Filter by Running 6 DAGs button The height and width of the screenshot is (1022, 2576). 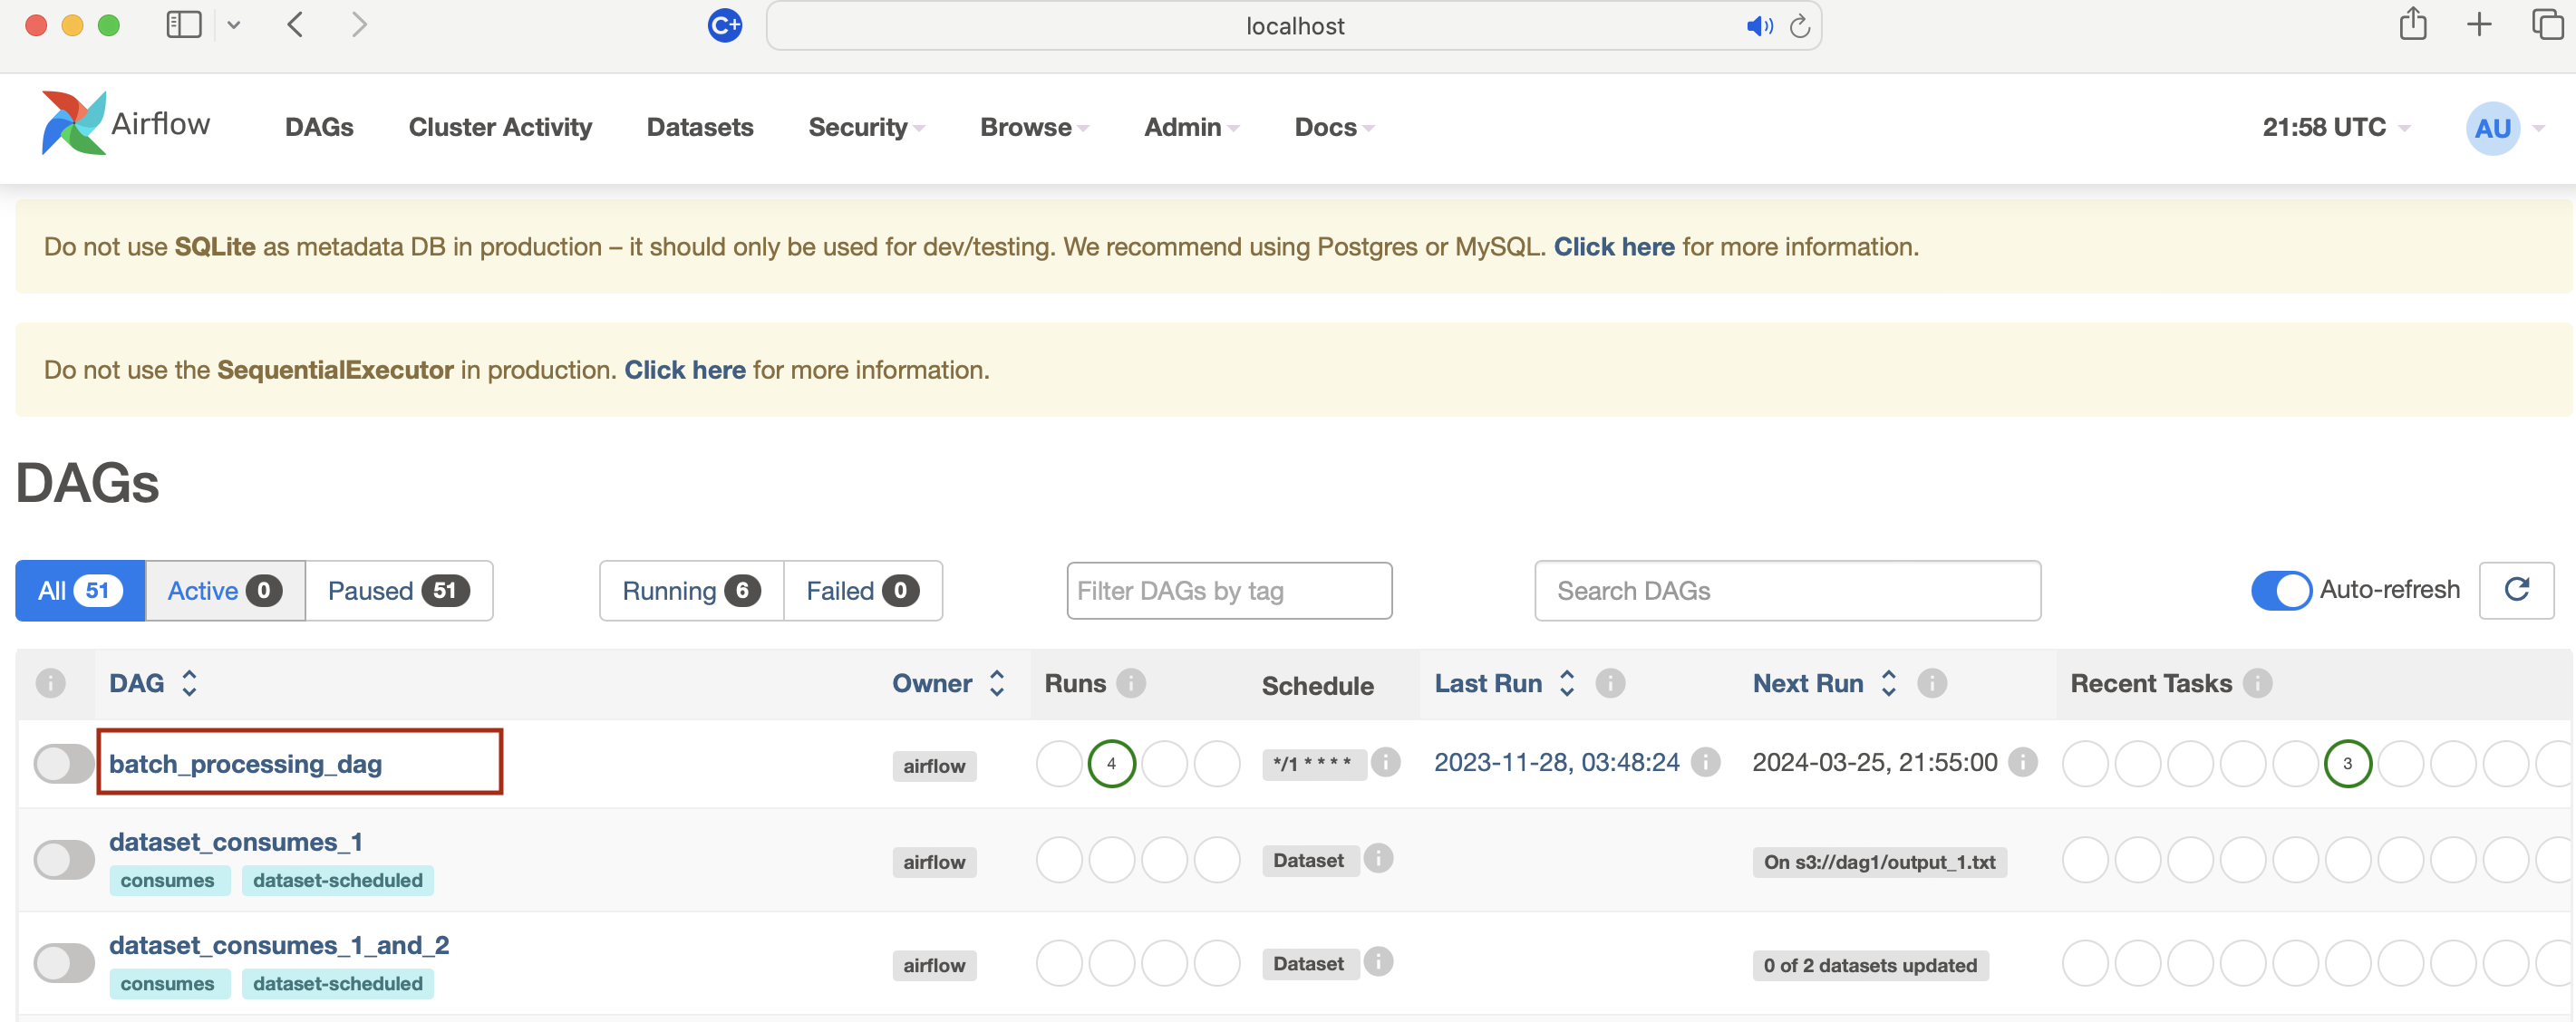pyautogui.click(x=690, y=591)
